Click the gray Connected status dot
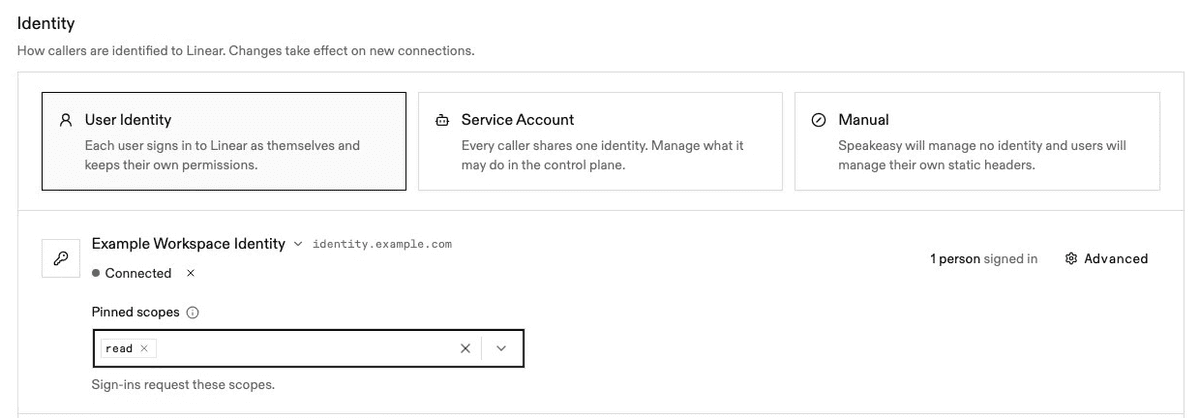1200x418 pixels. click(x=95, y=273)
